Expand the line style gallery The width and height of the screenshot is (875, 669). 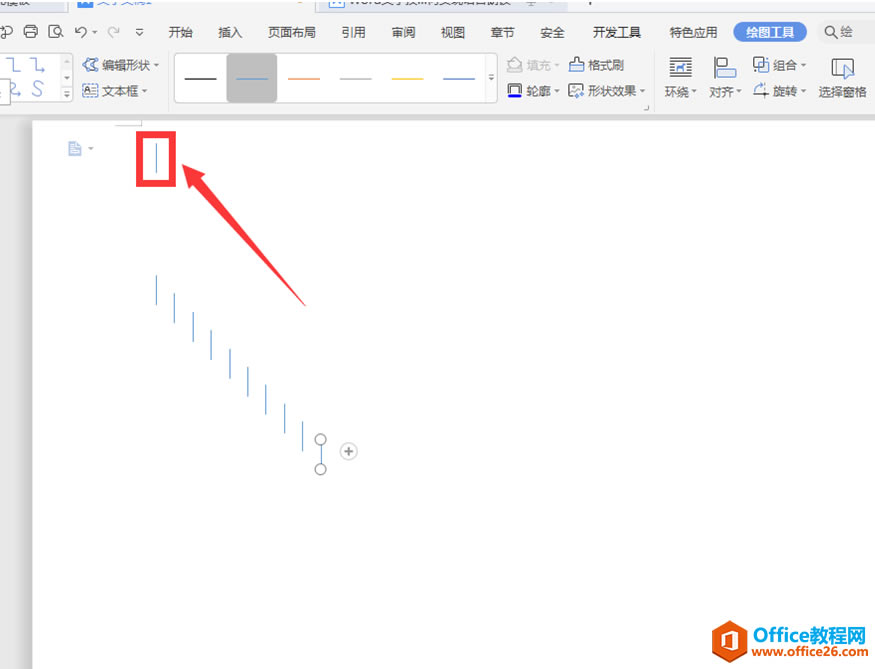point(491,78)
